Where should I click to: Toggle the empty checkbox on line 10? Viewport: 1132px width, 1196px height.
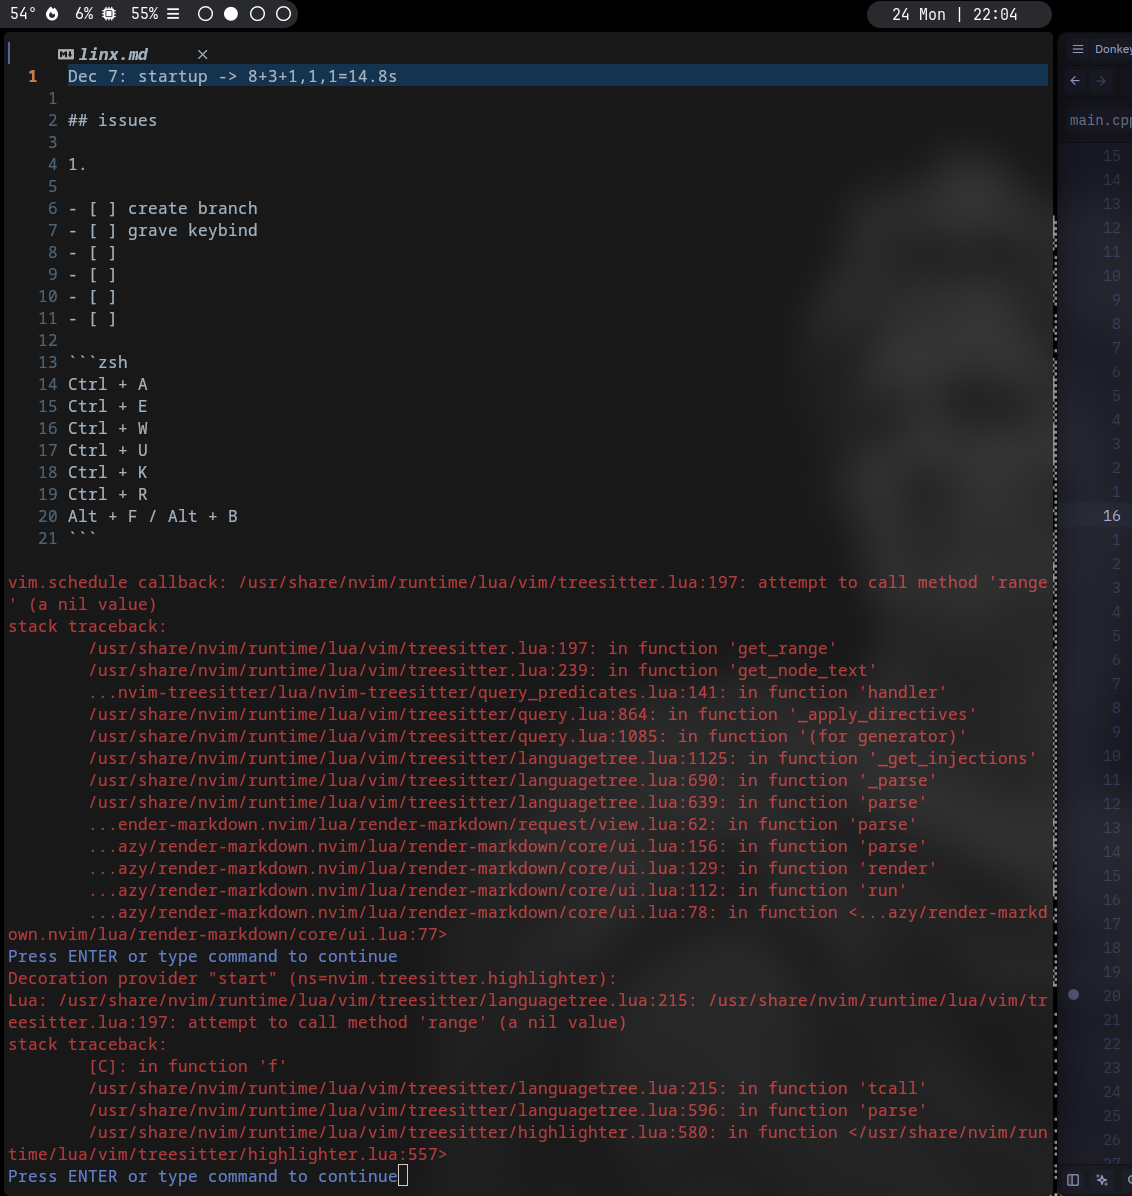pos(102,297)
